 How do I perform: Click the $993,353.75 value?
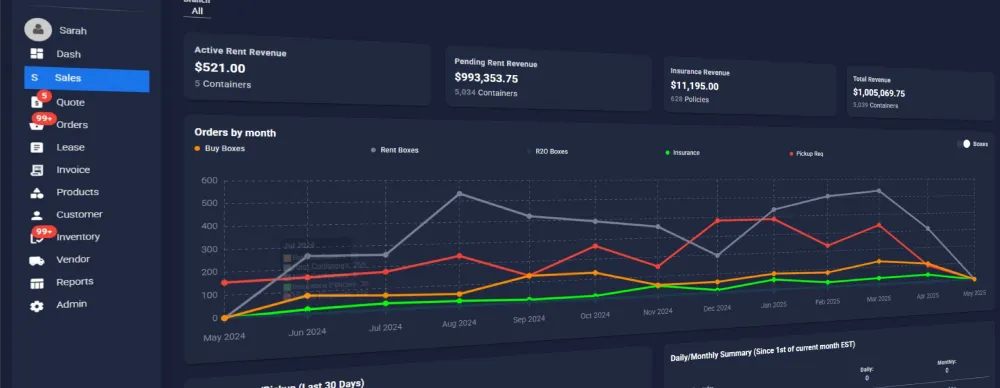486,78
